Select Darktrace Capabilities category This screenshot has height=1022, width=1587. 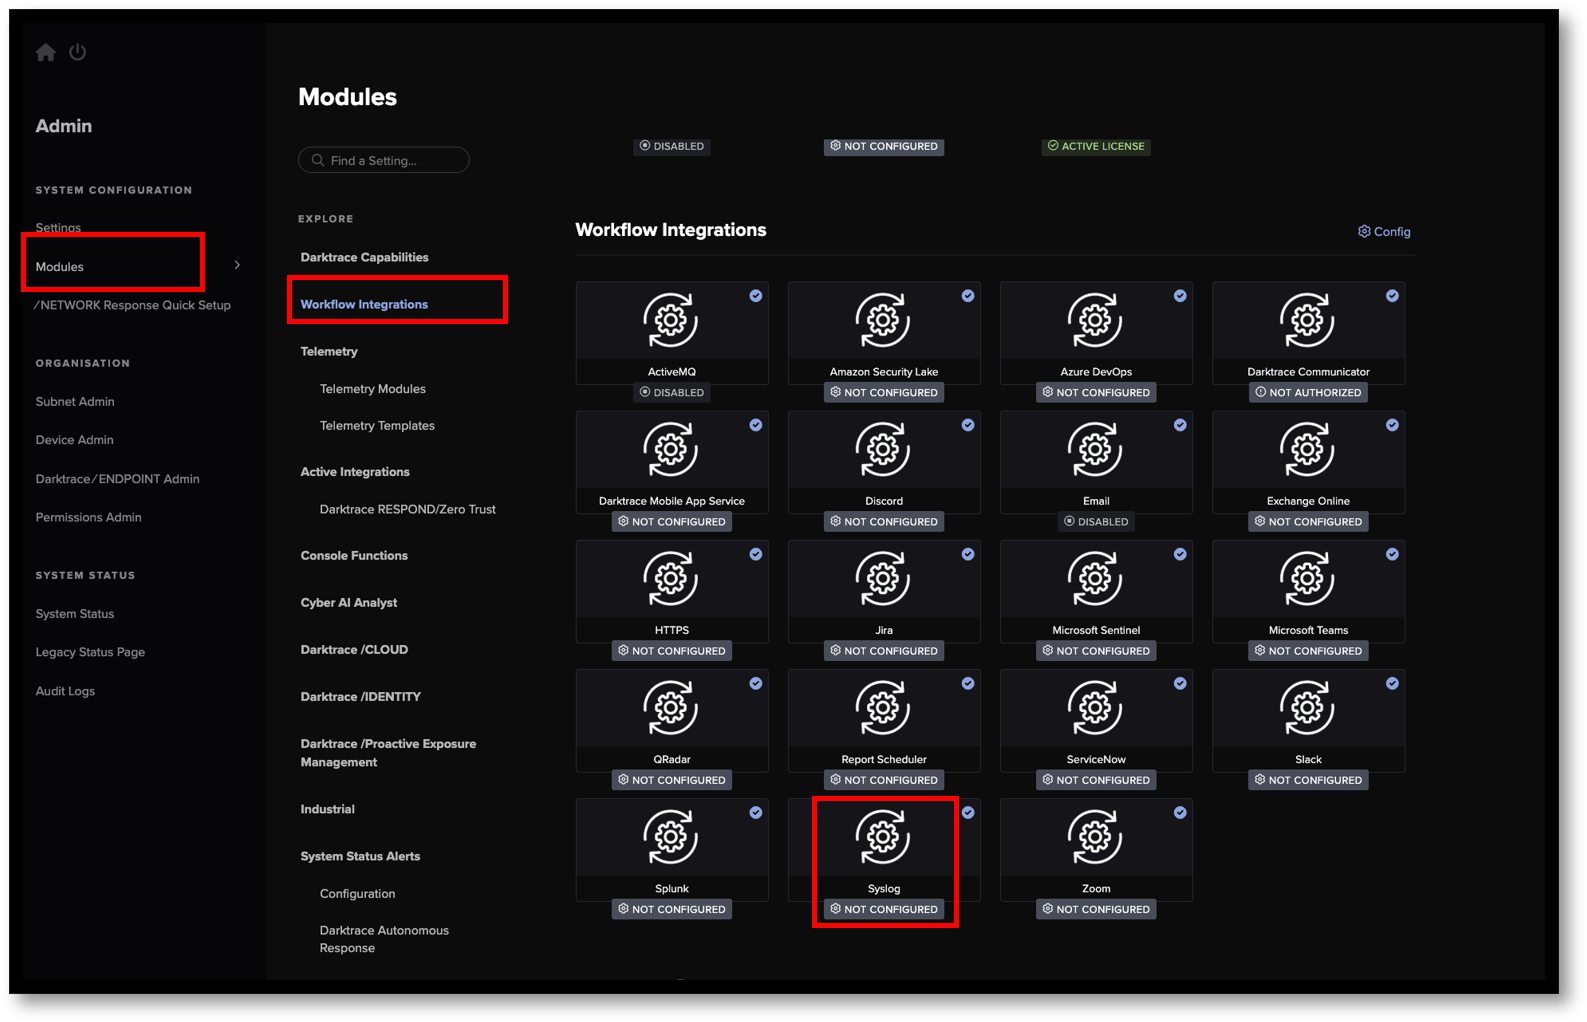(x=364, y=257)
